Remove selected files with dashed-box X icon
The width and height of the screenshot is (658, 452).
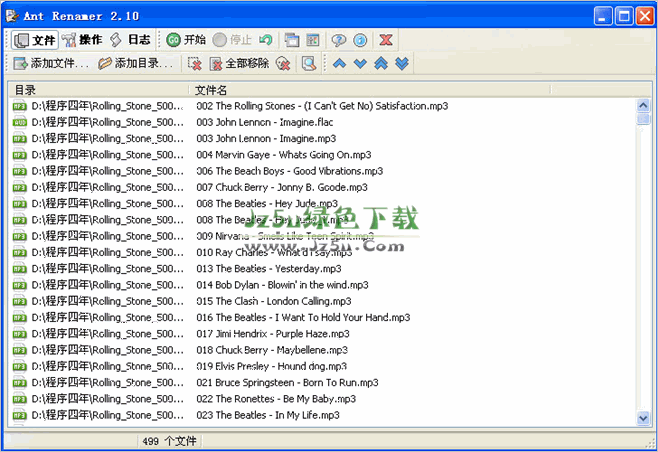point(194,63)
